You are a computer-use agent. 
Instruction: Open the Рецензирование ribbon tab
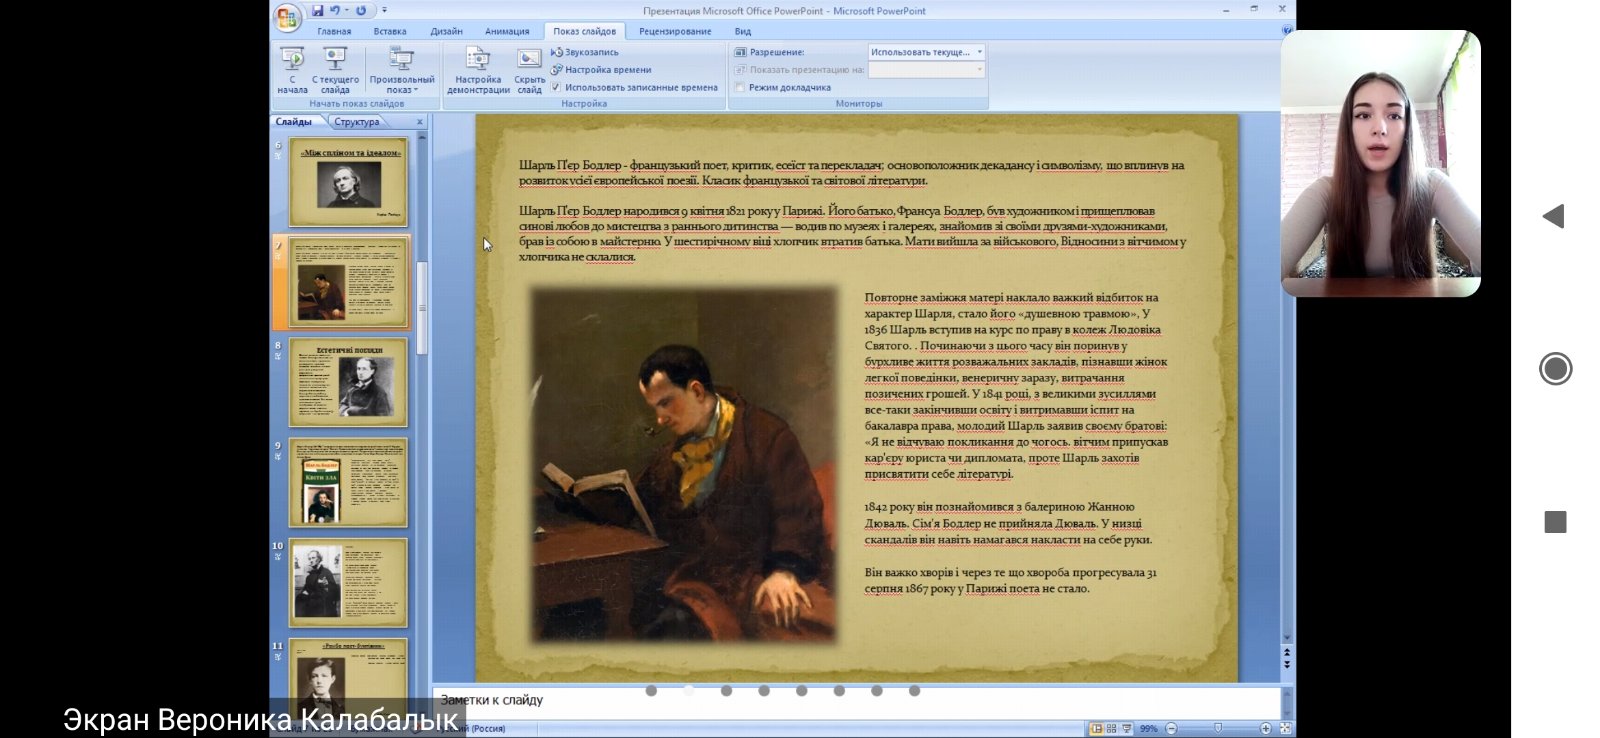pyautogui.click(x=675, y=32)
